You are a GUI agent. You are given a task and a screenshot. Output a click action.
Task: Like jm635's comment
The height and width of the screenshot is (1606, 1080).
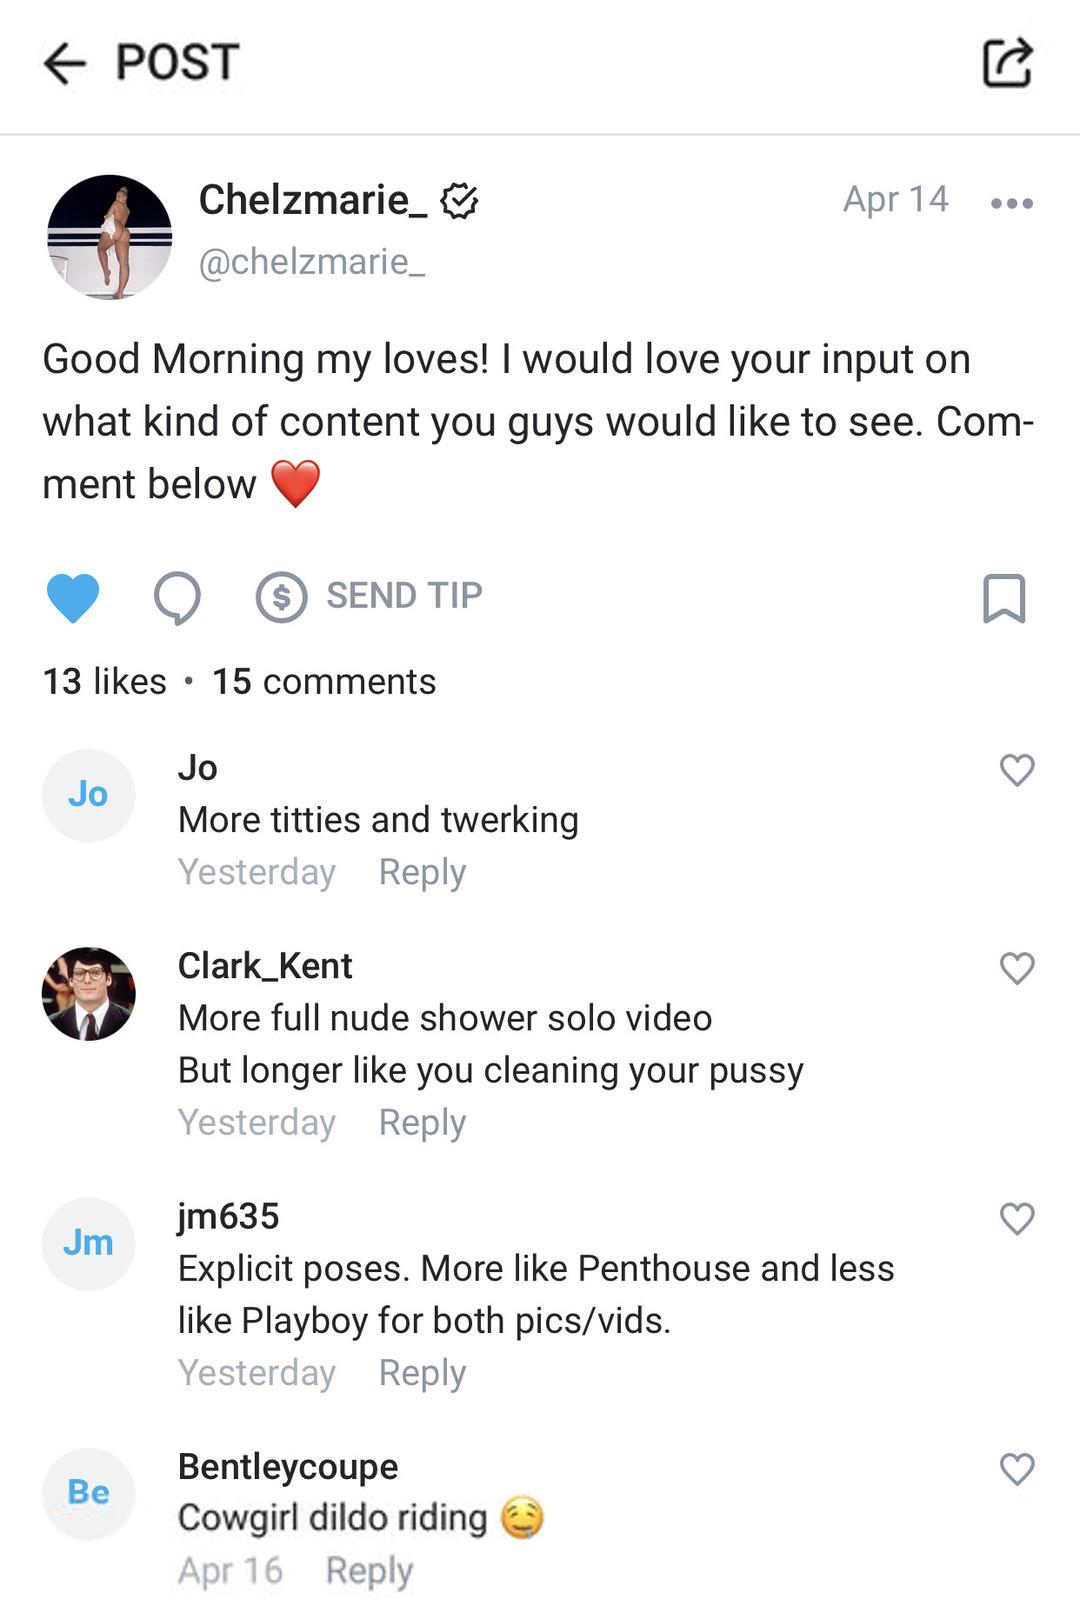coord(1016,1218)
